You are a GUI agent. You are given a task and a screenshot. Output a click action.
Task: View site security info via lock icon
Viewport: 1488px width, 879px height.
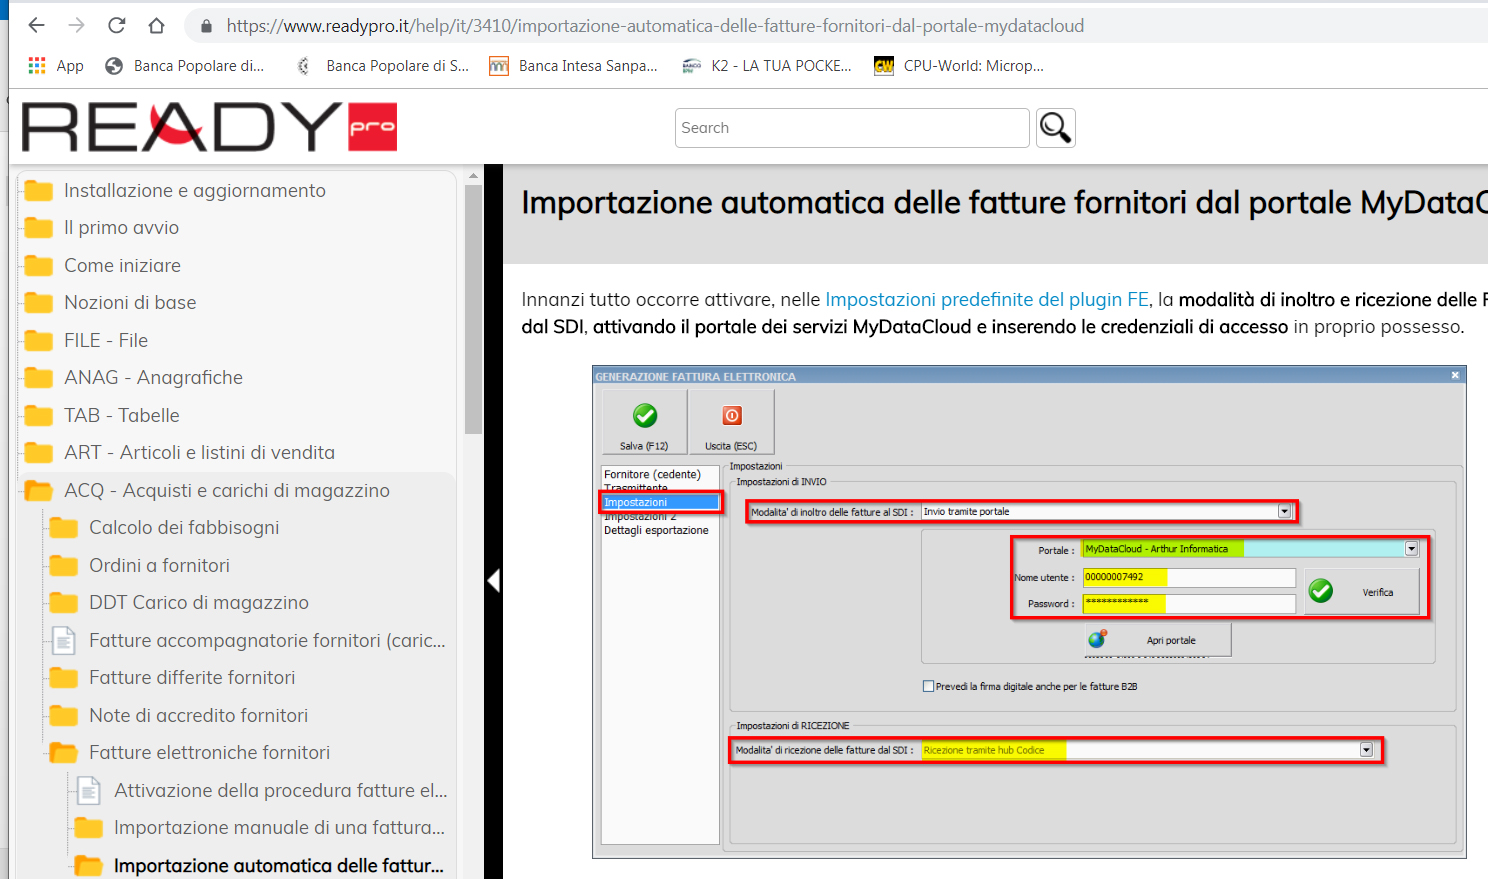tap(206, 26)
